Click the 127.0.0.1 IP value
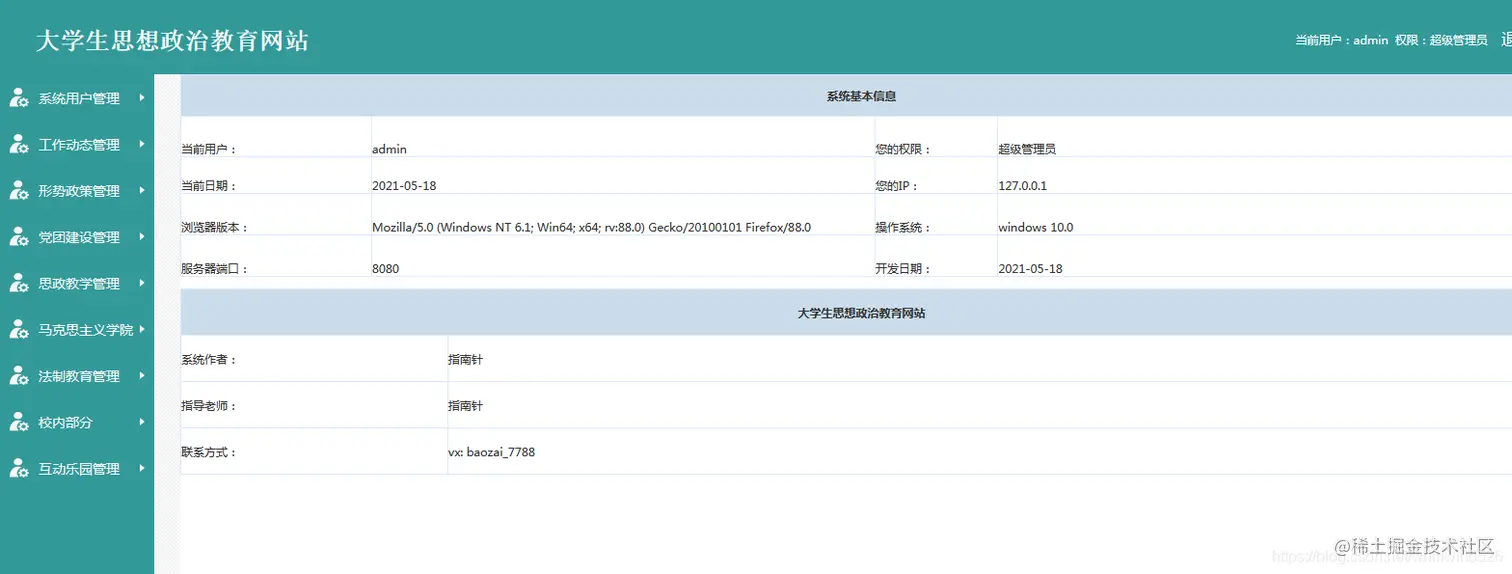Screen dimensions: 1512x574 pyautogui.click(x=1022, y=186)
